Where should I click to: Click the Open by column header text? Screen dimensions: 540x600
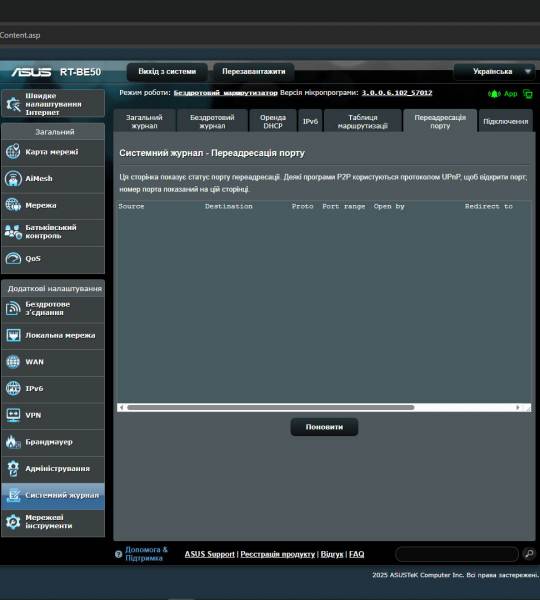pos(389,206)
